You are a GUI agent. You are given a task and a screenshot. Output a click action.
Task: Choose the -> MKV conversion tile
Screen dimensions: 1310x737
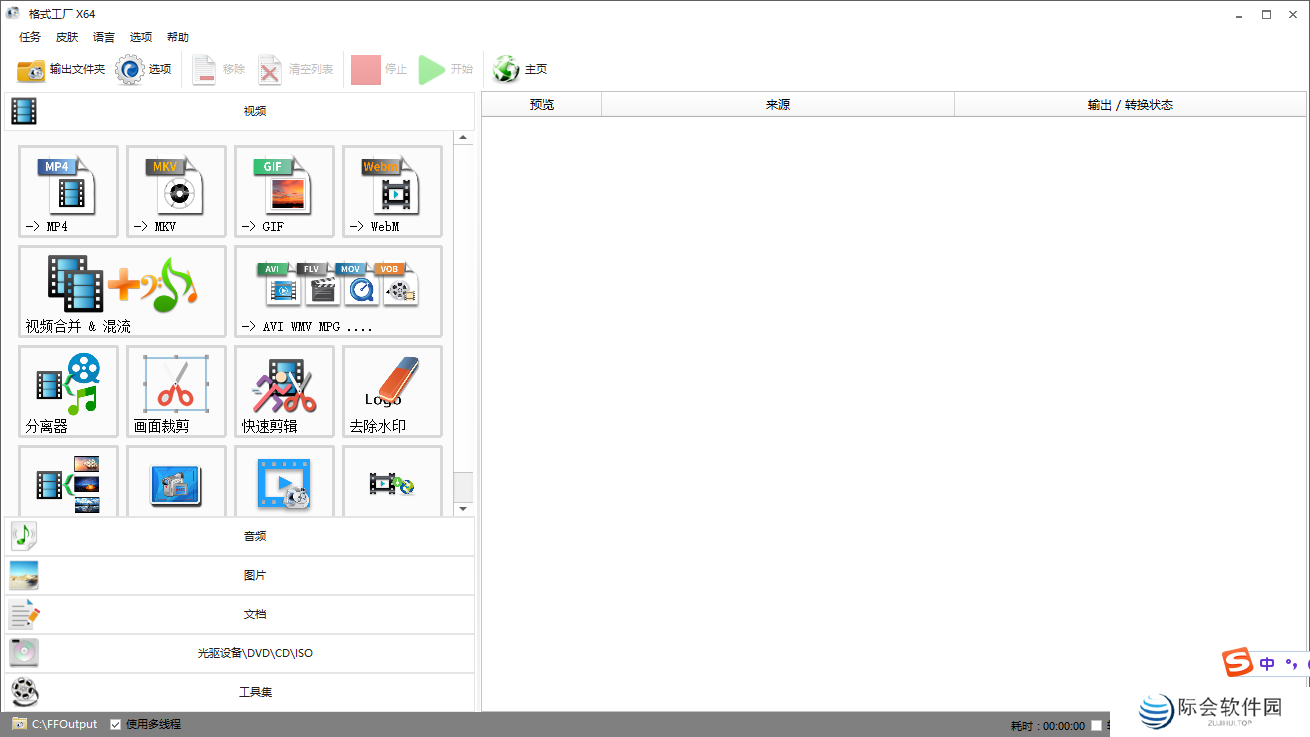pos(176,191)
